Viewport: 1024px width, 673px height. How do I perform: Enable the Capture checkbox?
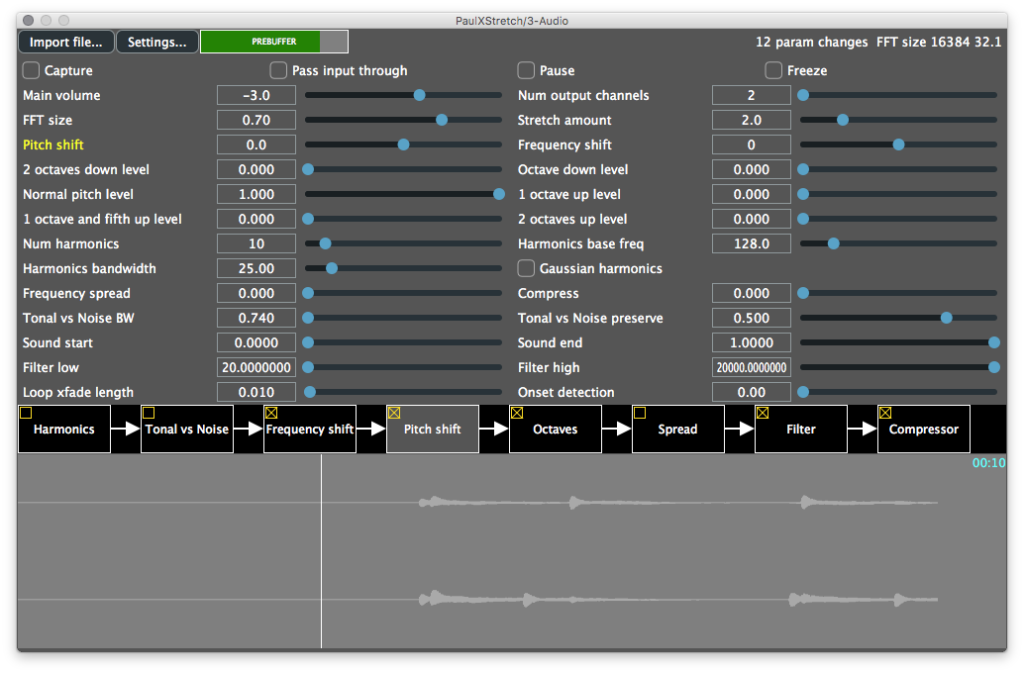[31, 70]
